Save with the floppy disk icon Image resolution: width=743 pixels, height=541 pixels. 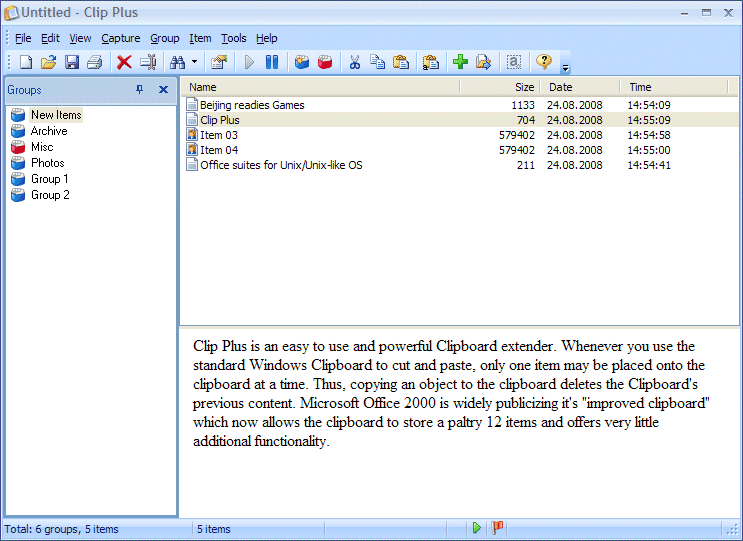coord(72,62)
